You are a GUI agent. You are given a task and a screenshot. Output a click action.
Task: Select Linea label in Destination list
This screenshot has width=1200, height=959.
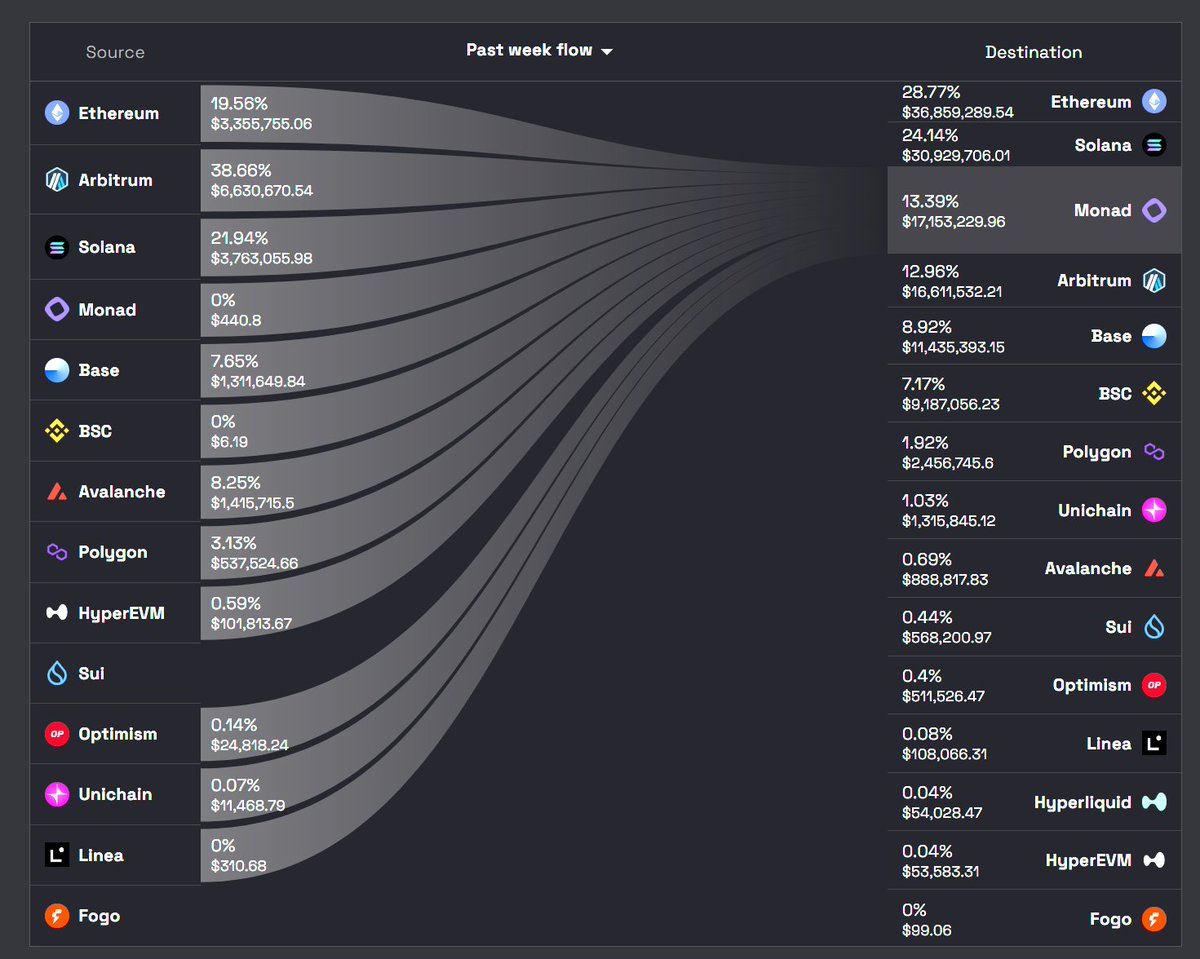tap(1109, 743)
